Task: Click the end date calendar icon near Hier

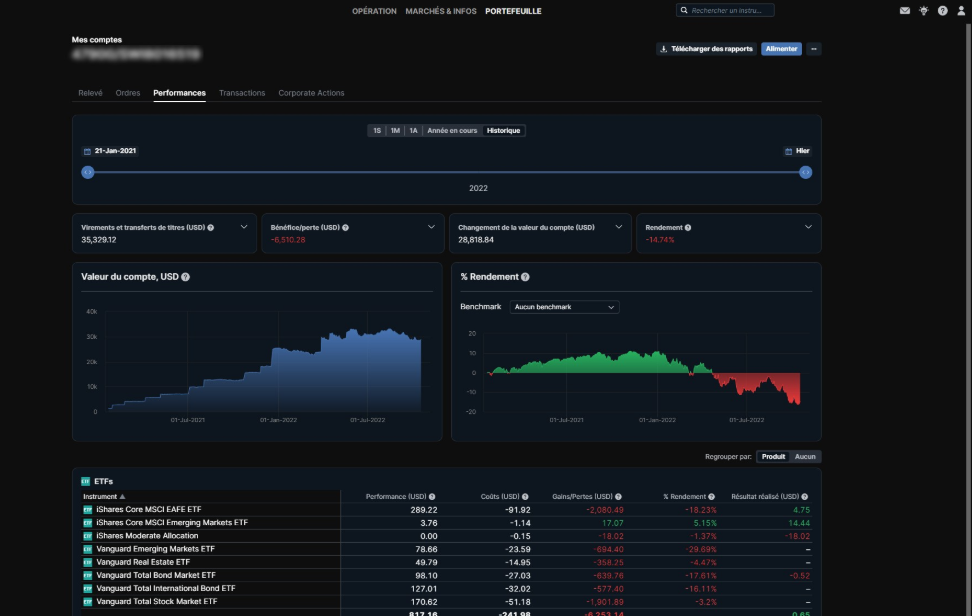Action: [788, 151]
